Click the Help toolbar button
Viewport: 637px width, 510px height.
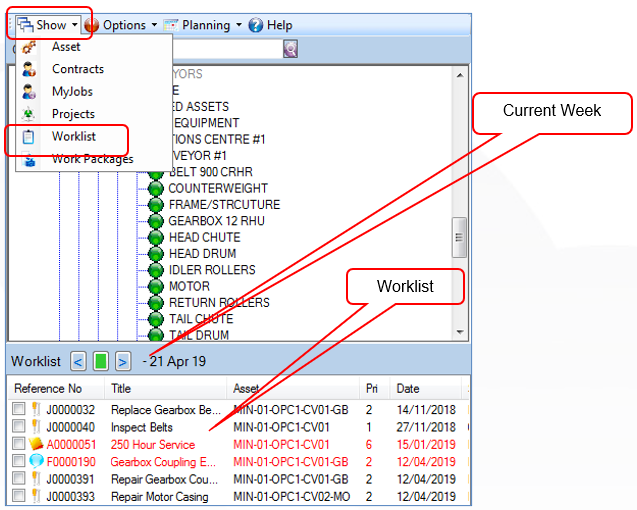[x=270, y=25]
